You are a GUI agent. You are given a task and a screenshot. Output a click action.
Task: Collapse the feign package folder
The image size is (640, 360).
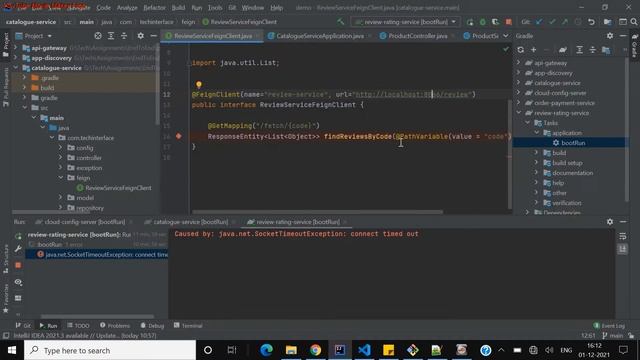click(x=60, y=178)
